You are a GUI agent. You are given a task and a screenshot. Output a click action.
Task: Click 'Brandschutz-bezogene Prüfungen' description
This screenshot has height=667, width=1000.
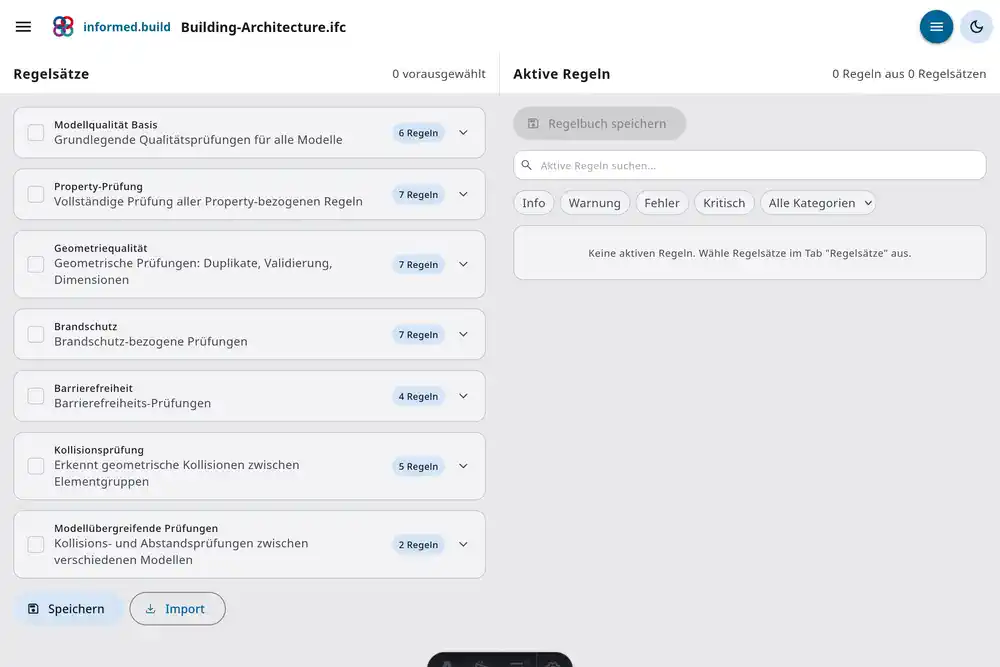(151, 341)
